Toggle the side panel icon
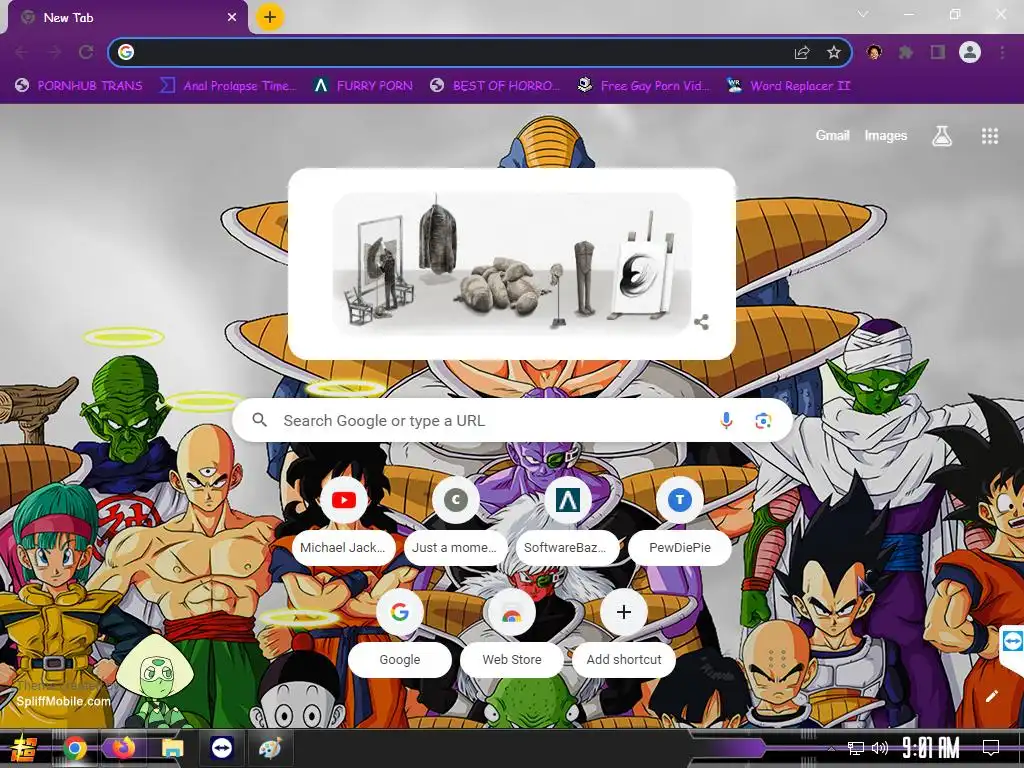This screenshot has height=768, width=1024. coord(938,52)
